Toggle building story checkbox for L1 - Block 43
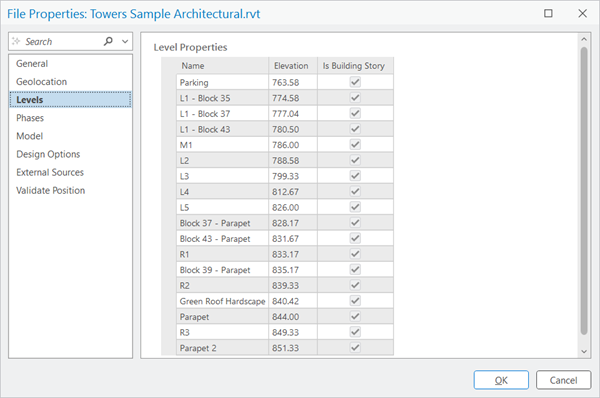 click(x=355, y=129)
